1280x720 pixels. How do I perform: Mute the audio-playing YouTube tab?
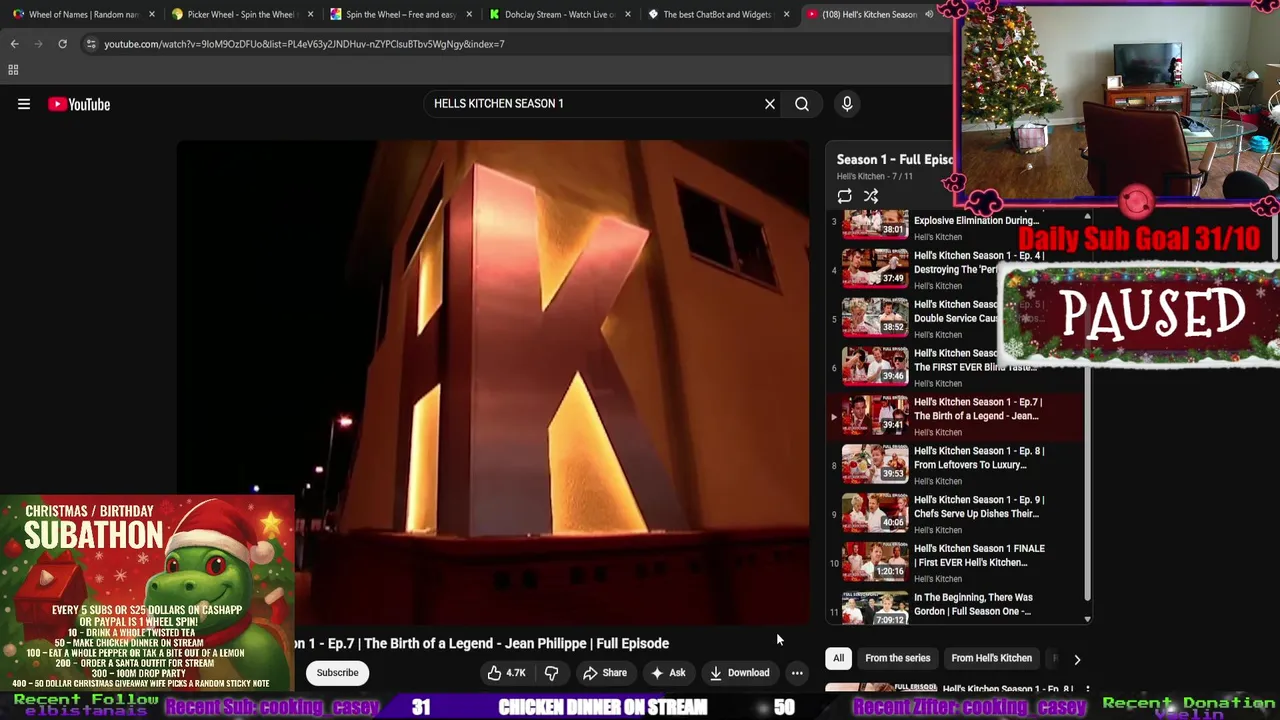(x=929, y=15)
